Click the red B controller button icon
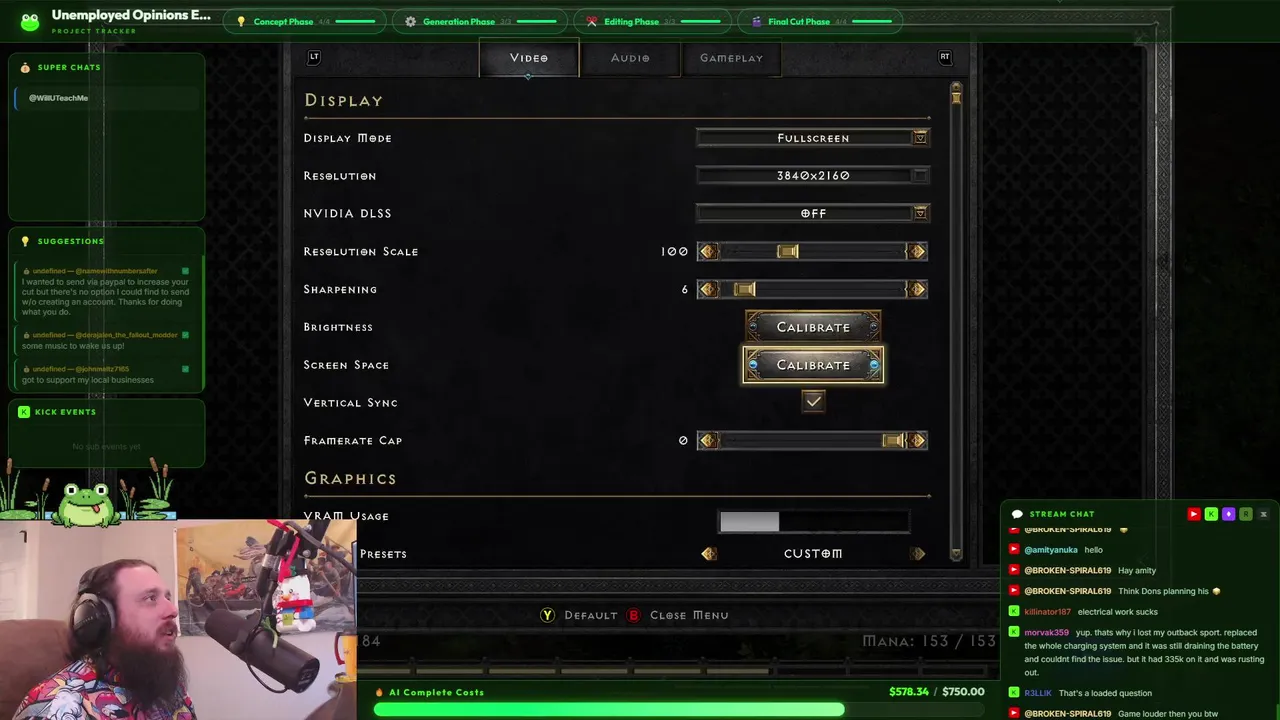 [x=633, y=615]
